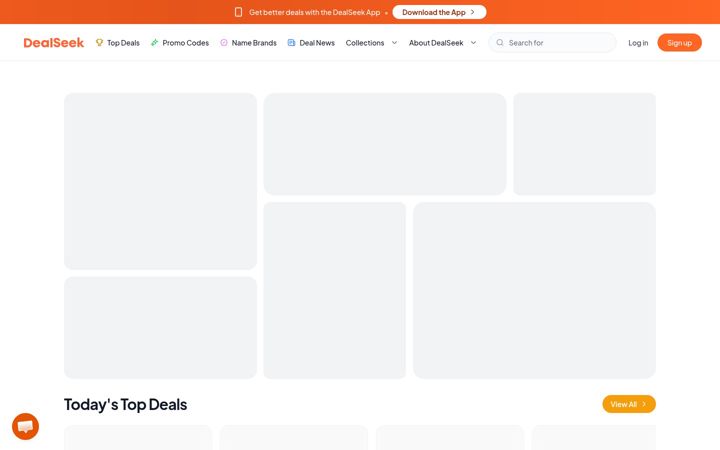The image size is (720, 450).
Task: Click the Download the App button
Action: 439,12
